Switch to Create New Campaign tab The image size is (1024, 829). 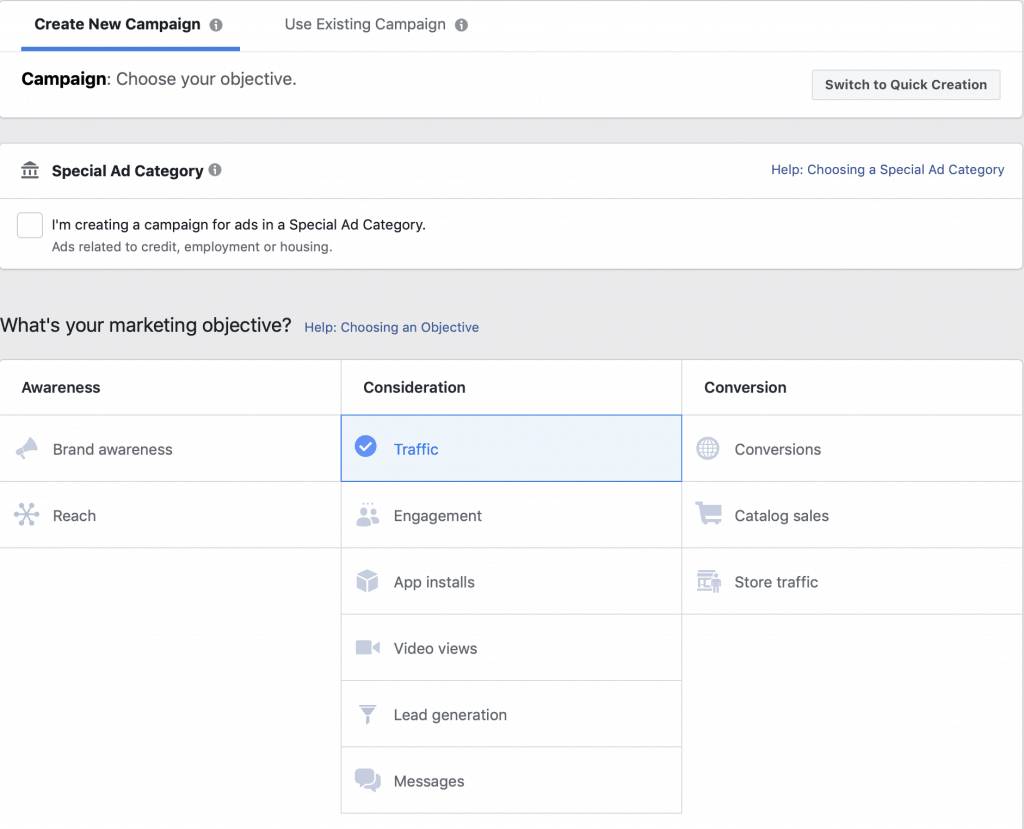click(x=117, y=24)
